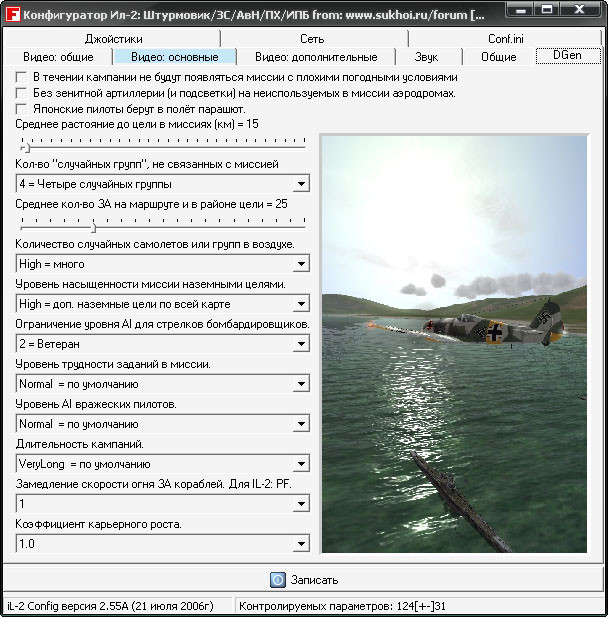Toggle no anti-aircraft on unused airfields checkbox

(21, 93)
